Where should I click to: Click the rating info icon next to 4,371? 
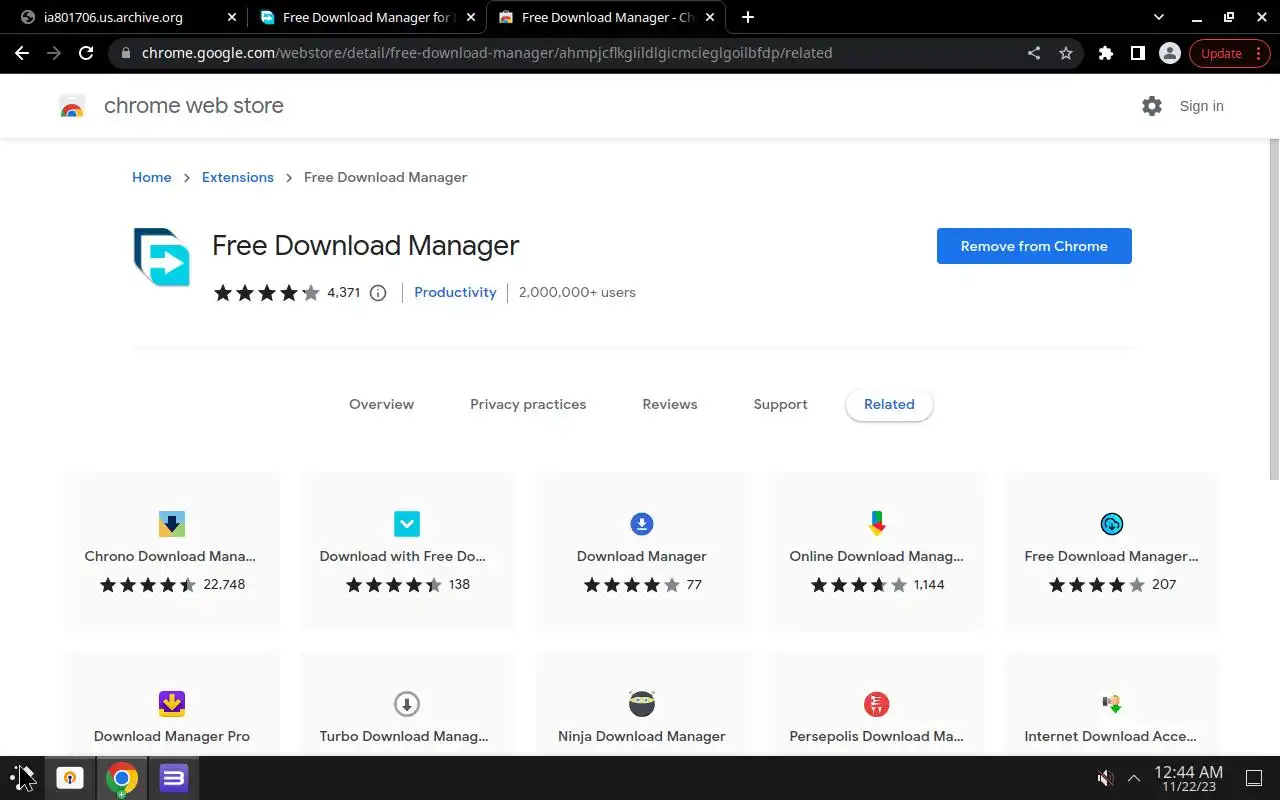(378, 293)
